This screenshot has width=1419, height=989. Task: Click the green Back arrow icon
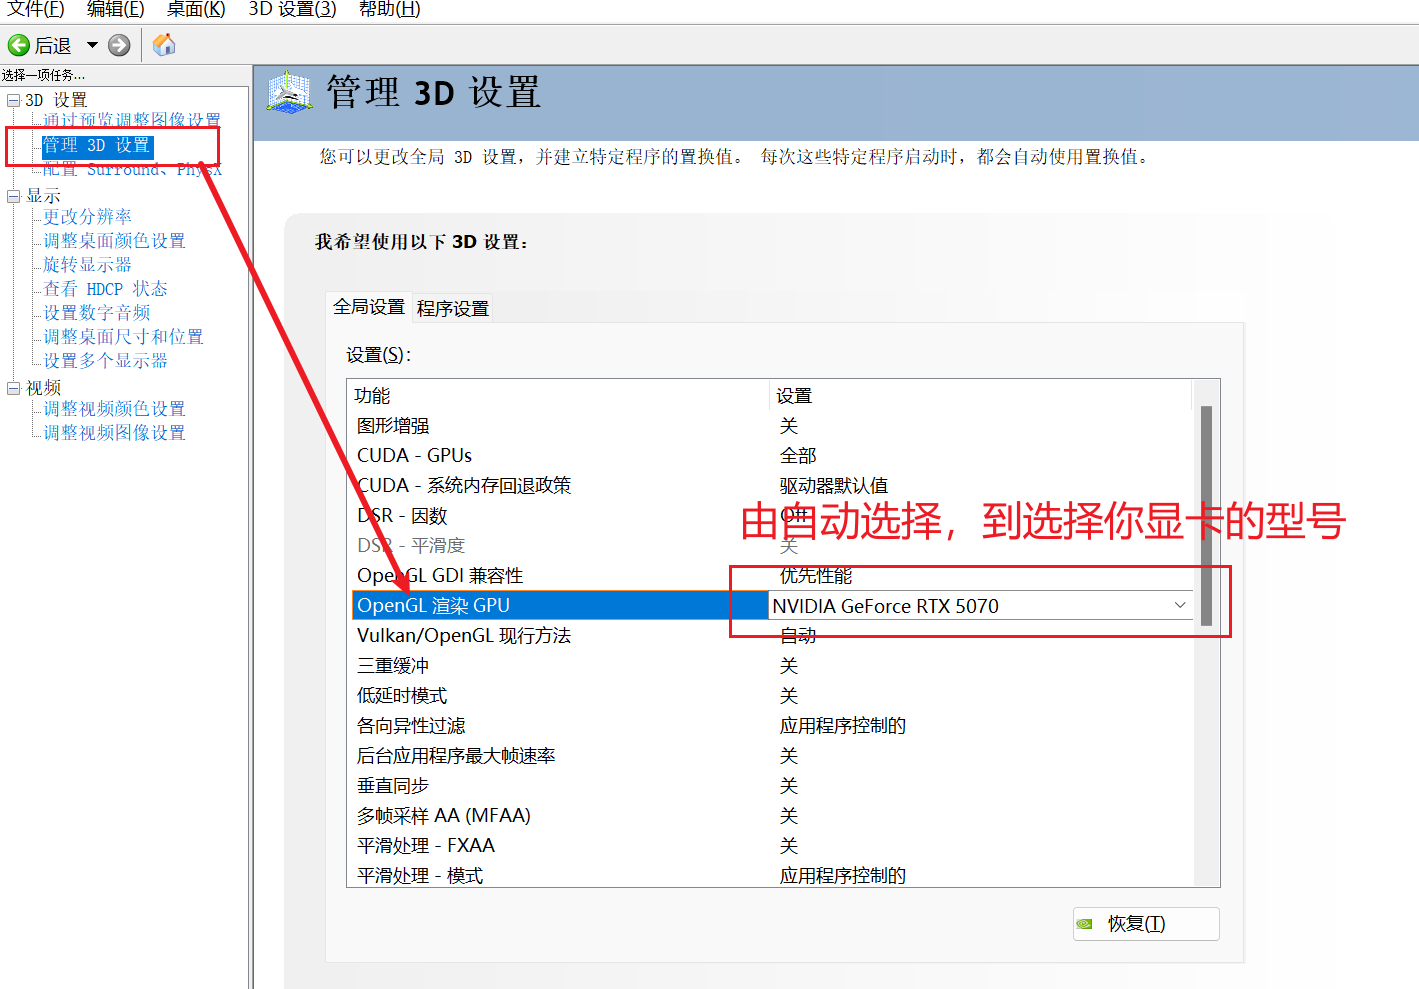click(x=18, y=45)
